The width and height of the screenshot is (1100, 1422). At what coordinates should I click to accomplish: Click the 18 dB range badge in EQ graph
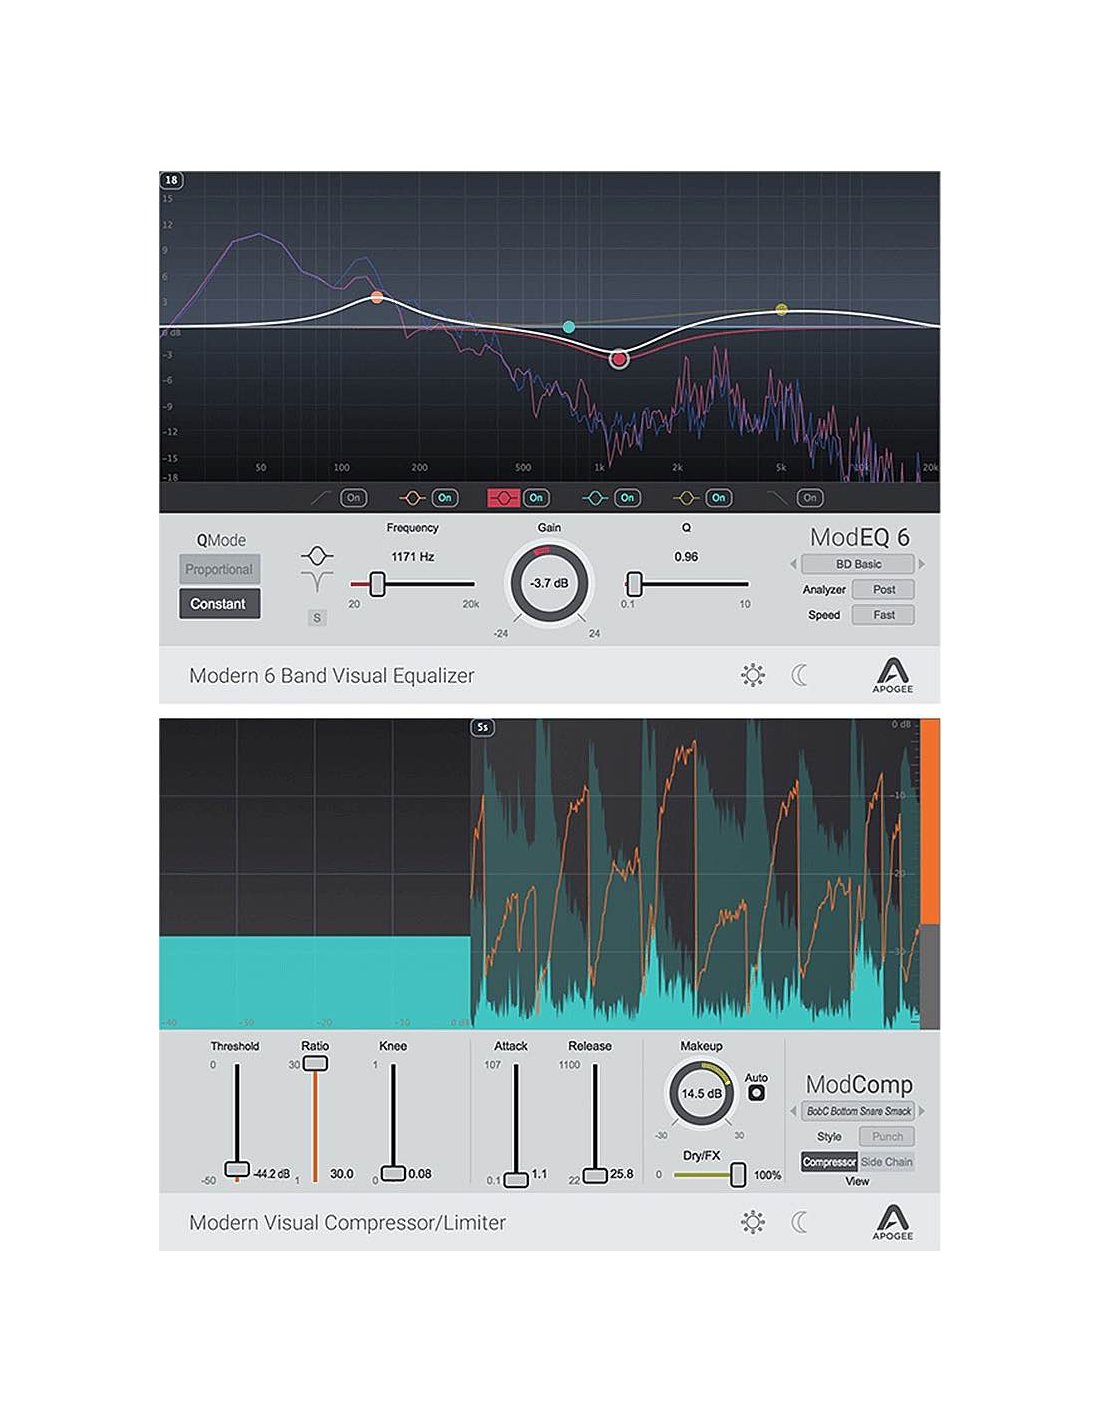tap(171, 180)
